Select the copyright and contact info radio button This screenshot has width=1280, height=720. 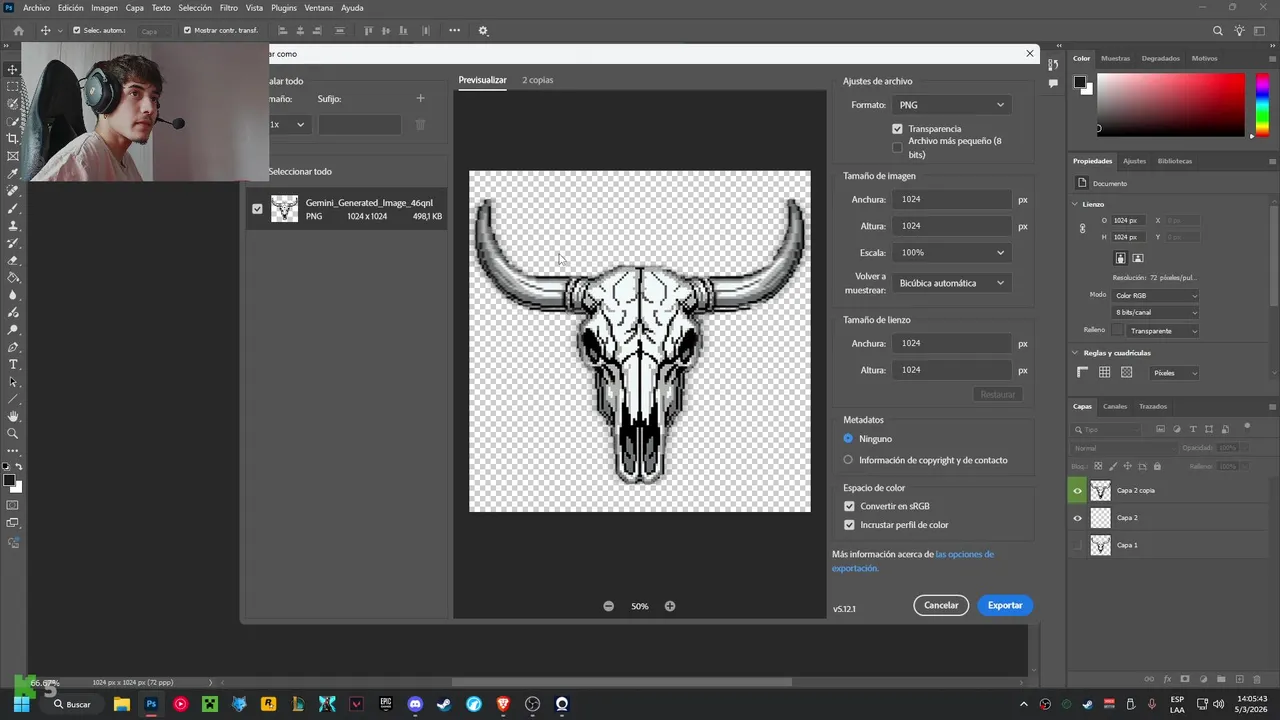pos(848,460)
